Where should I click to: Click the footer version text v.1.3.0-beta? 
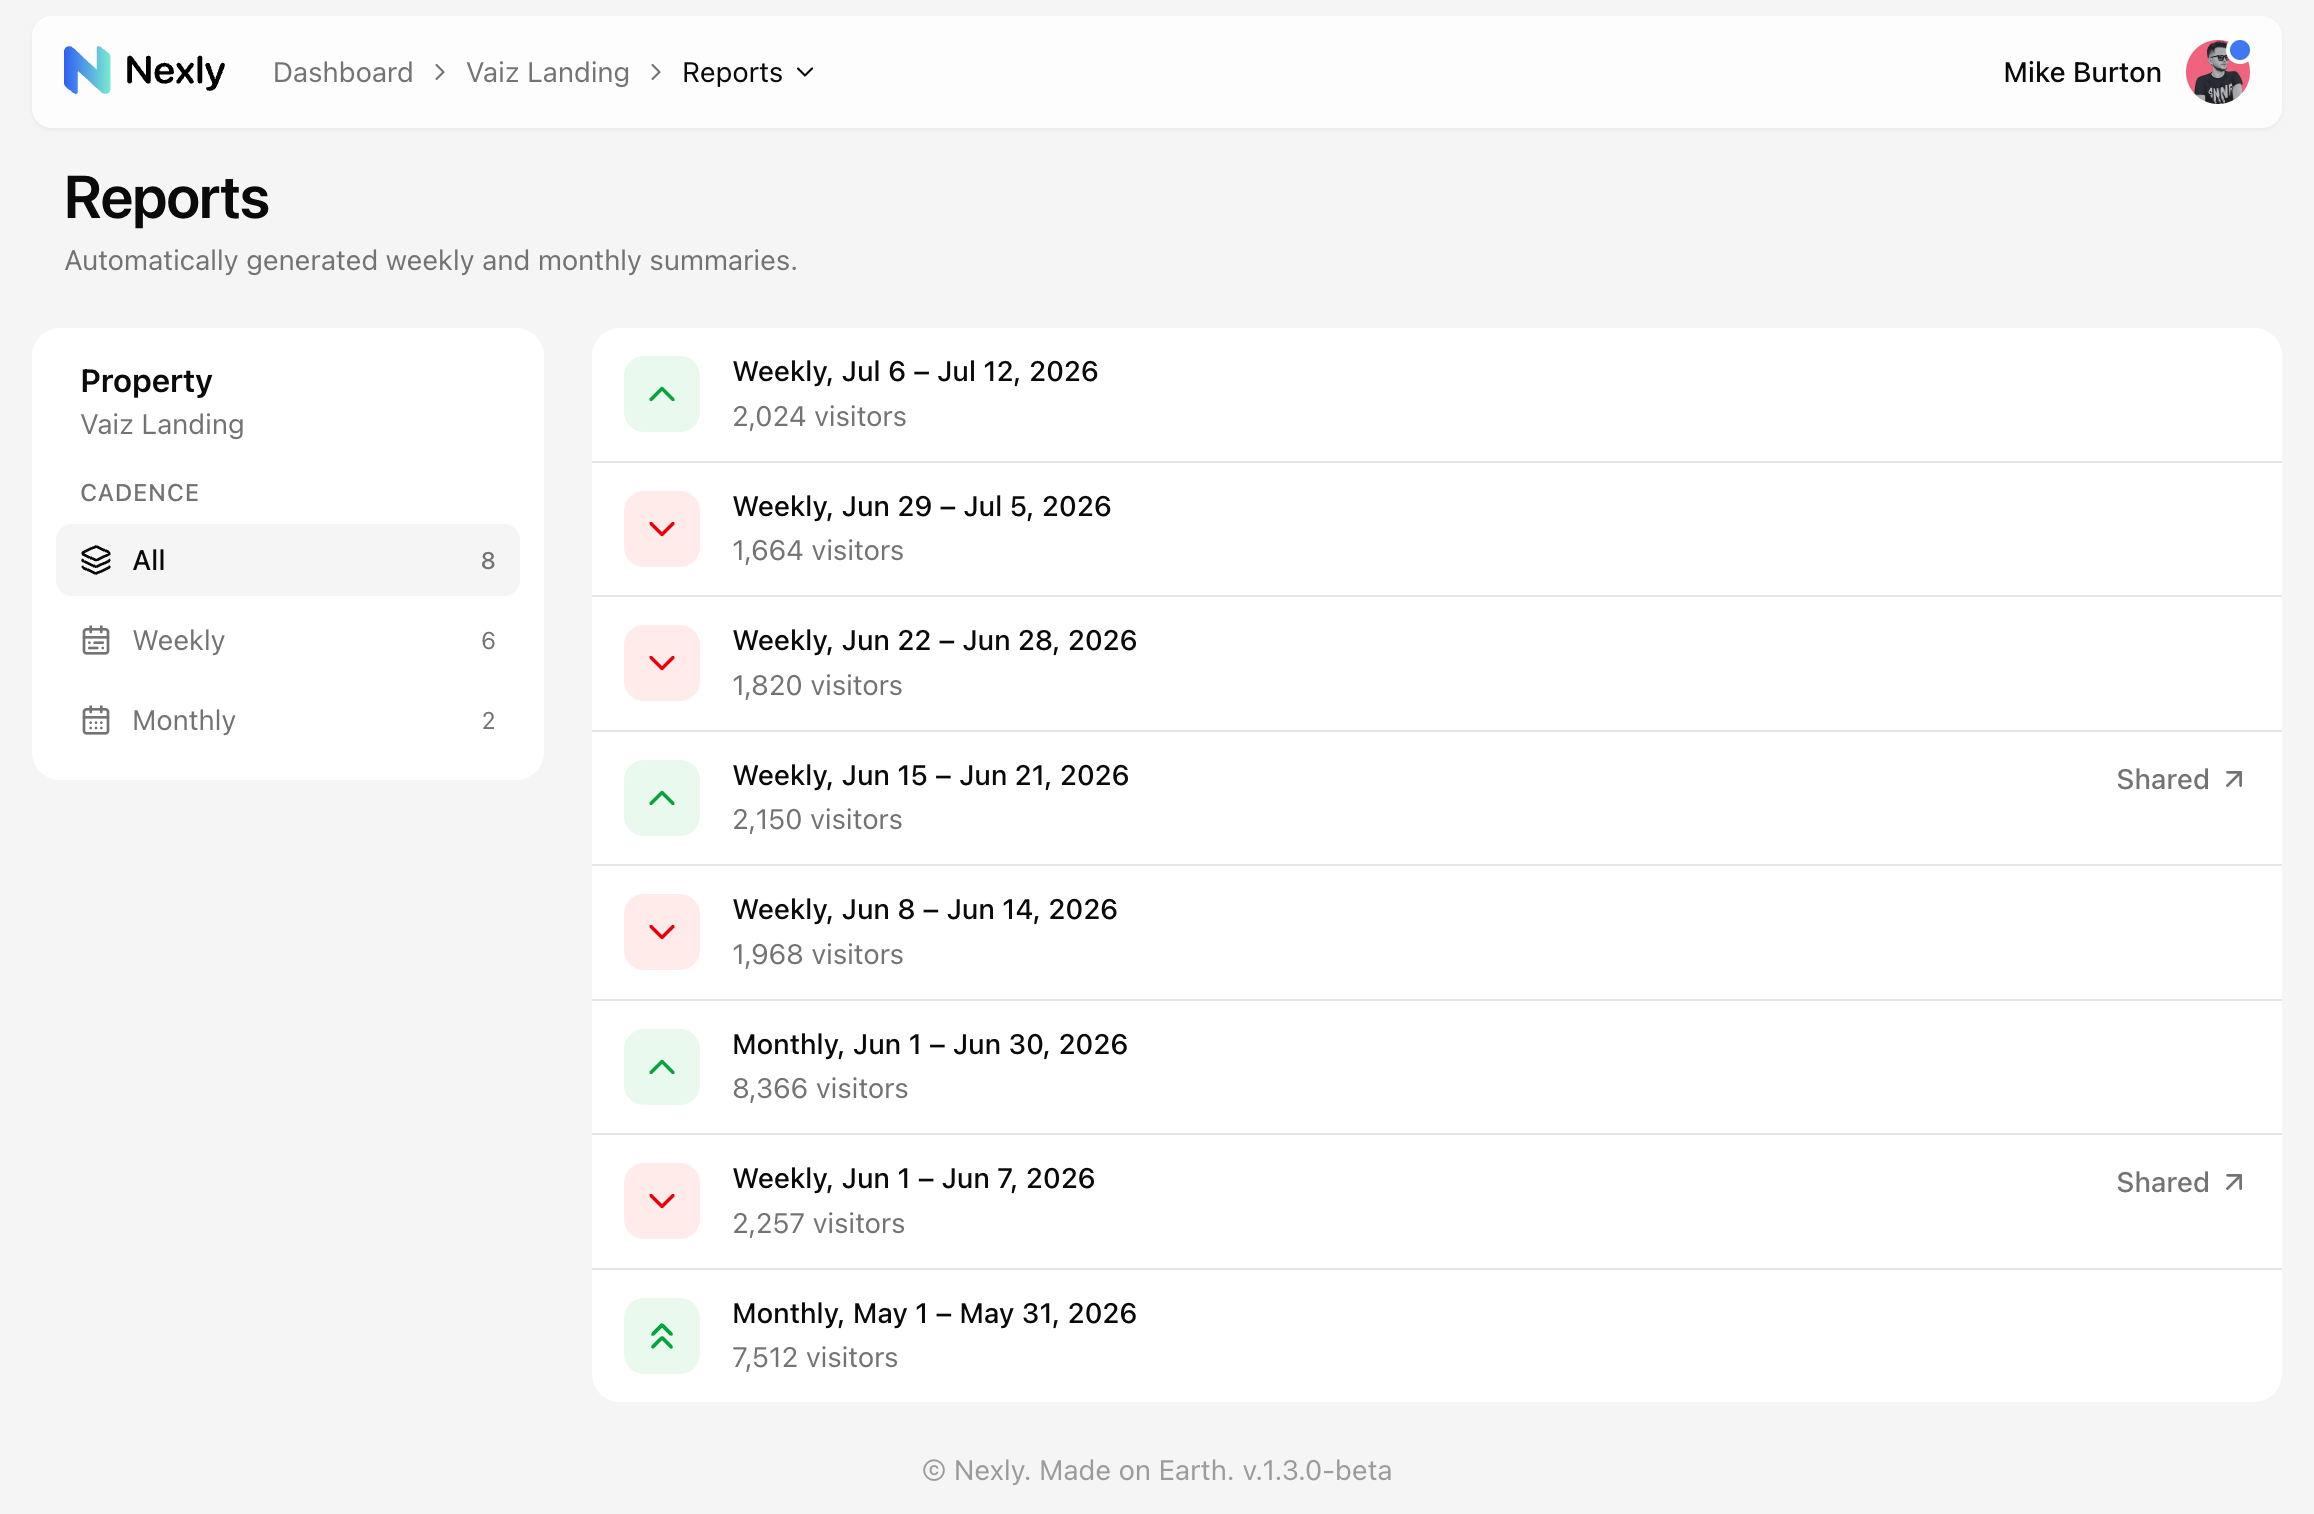point(1317,1470)
